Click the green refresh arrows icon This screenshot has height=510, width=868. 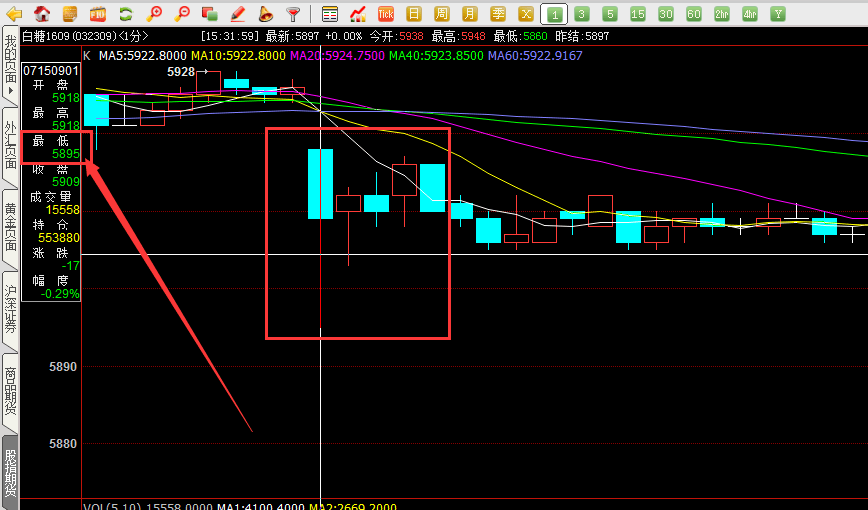click(126, 14)
